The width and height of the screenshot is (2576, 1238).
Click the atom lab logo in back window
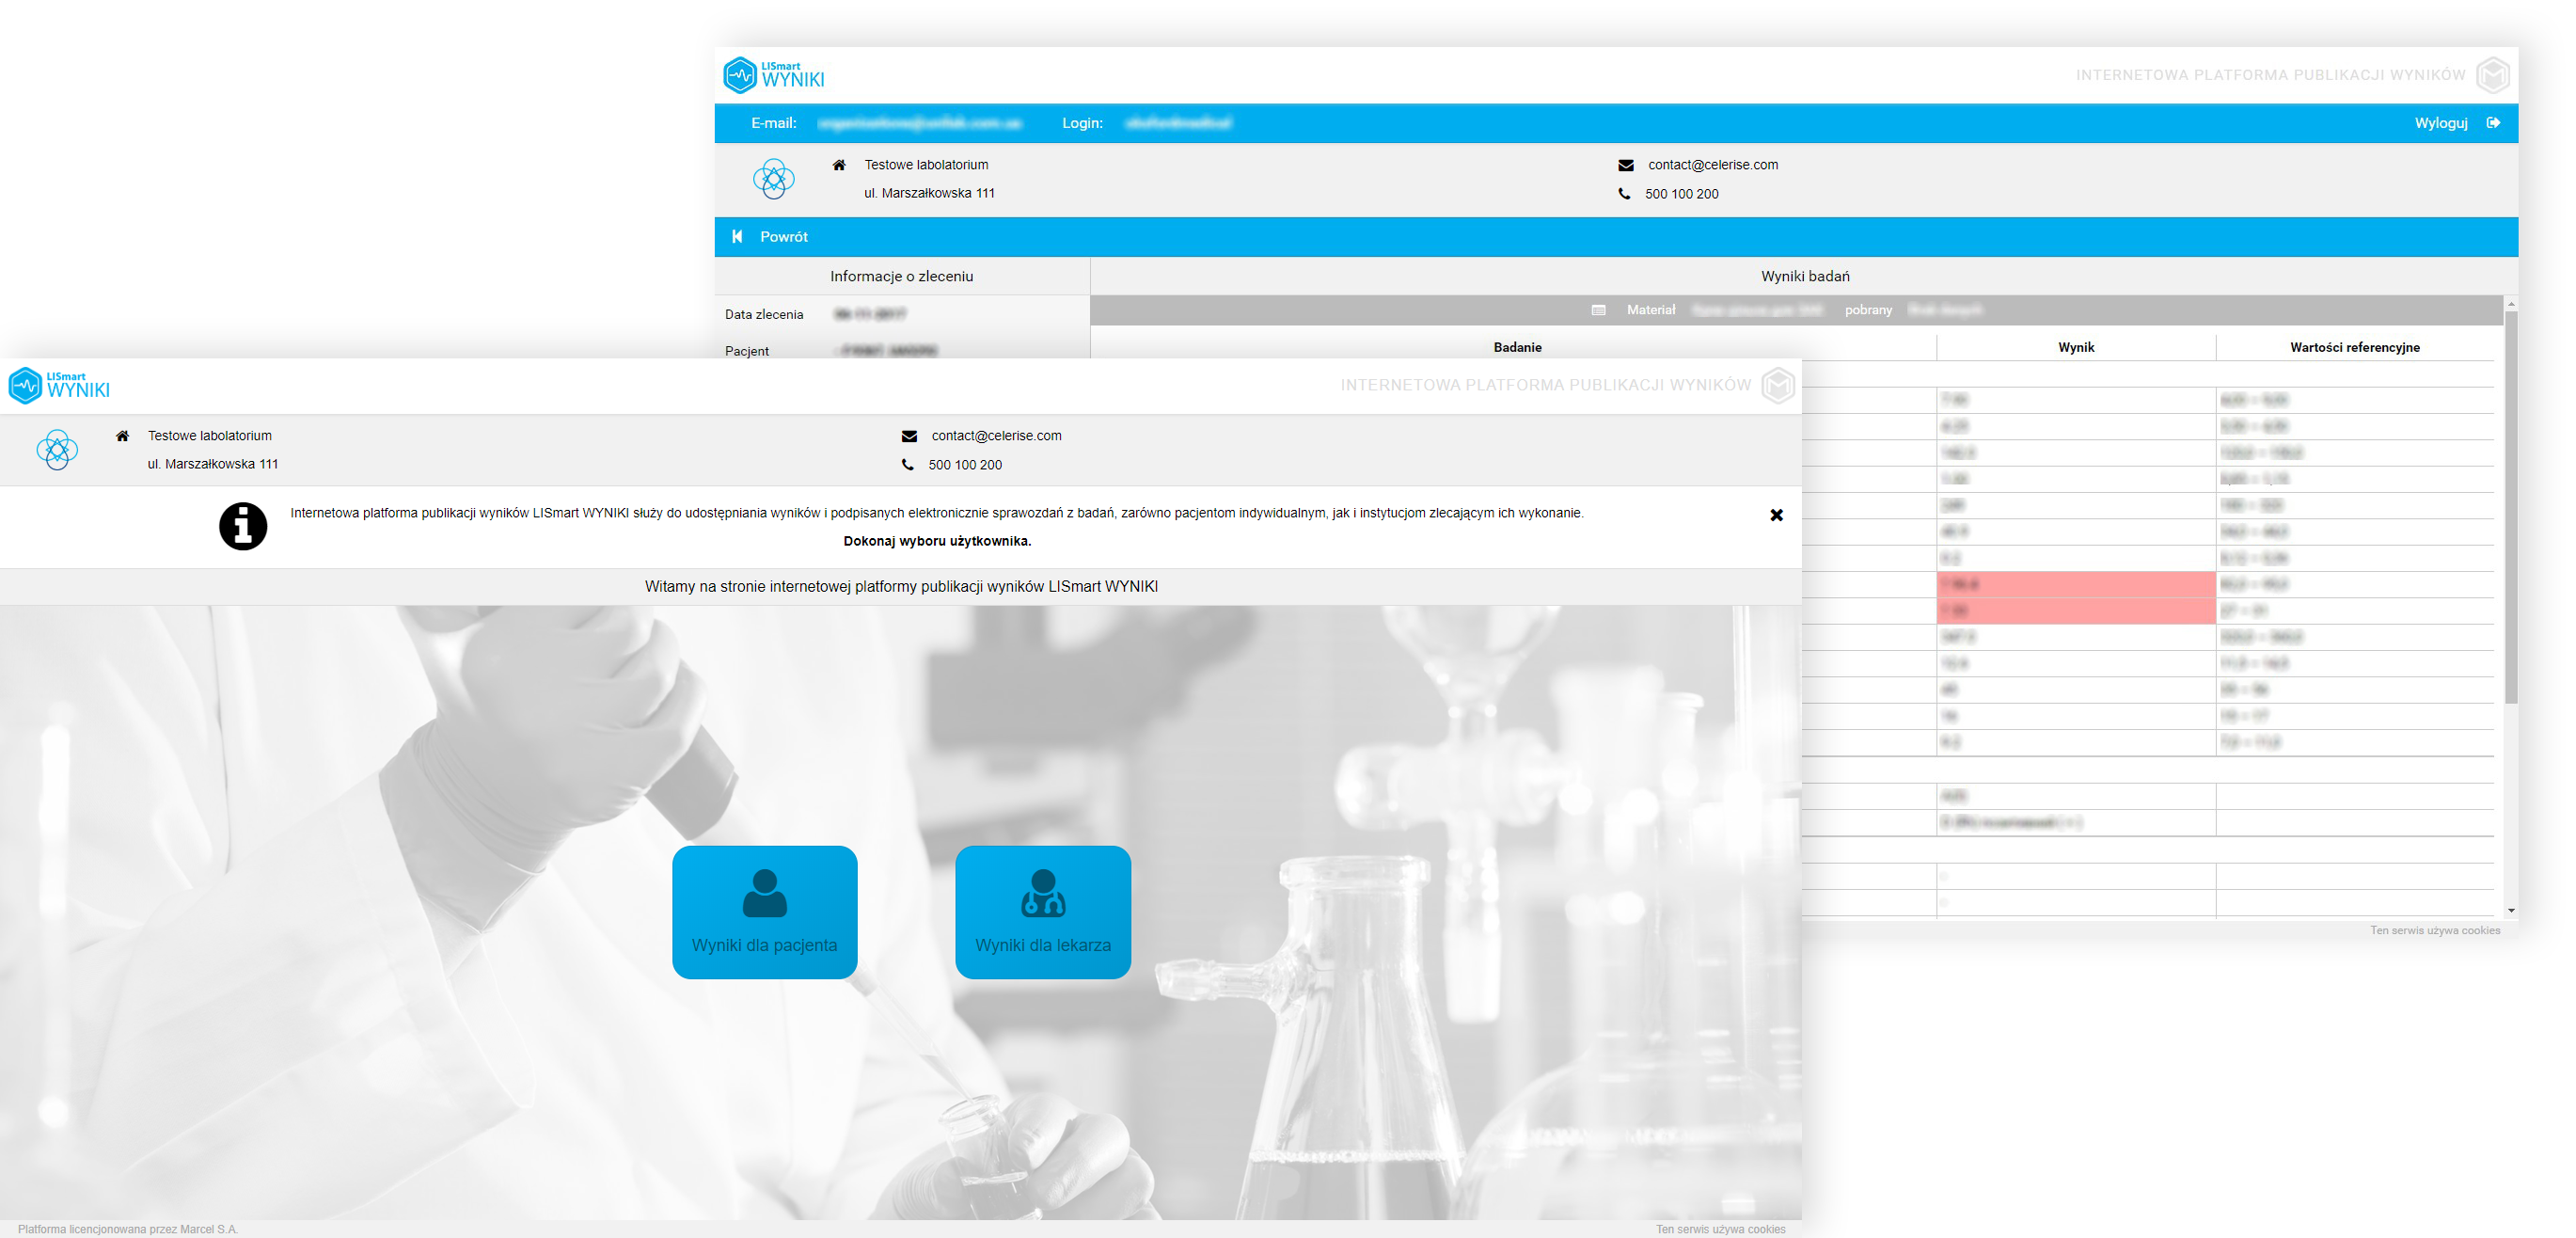(x=773, y=179)
